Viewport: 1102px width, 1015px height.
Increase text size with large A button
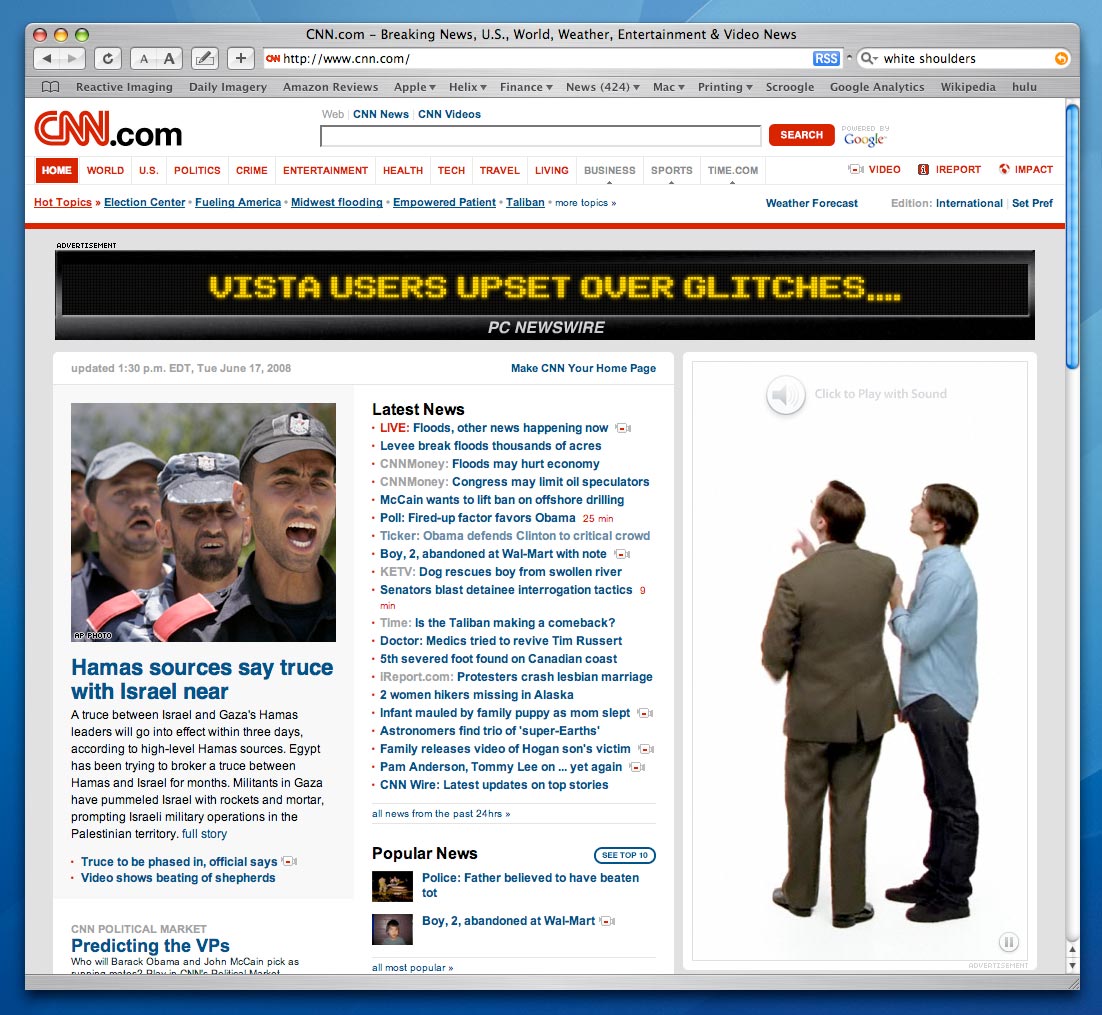tap(169, 59)
